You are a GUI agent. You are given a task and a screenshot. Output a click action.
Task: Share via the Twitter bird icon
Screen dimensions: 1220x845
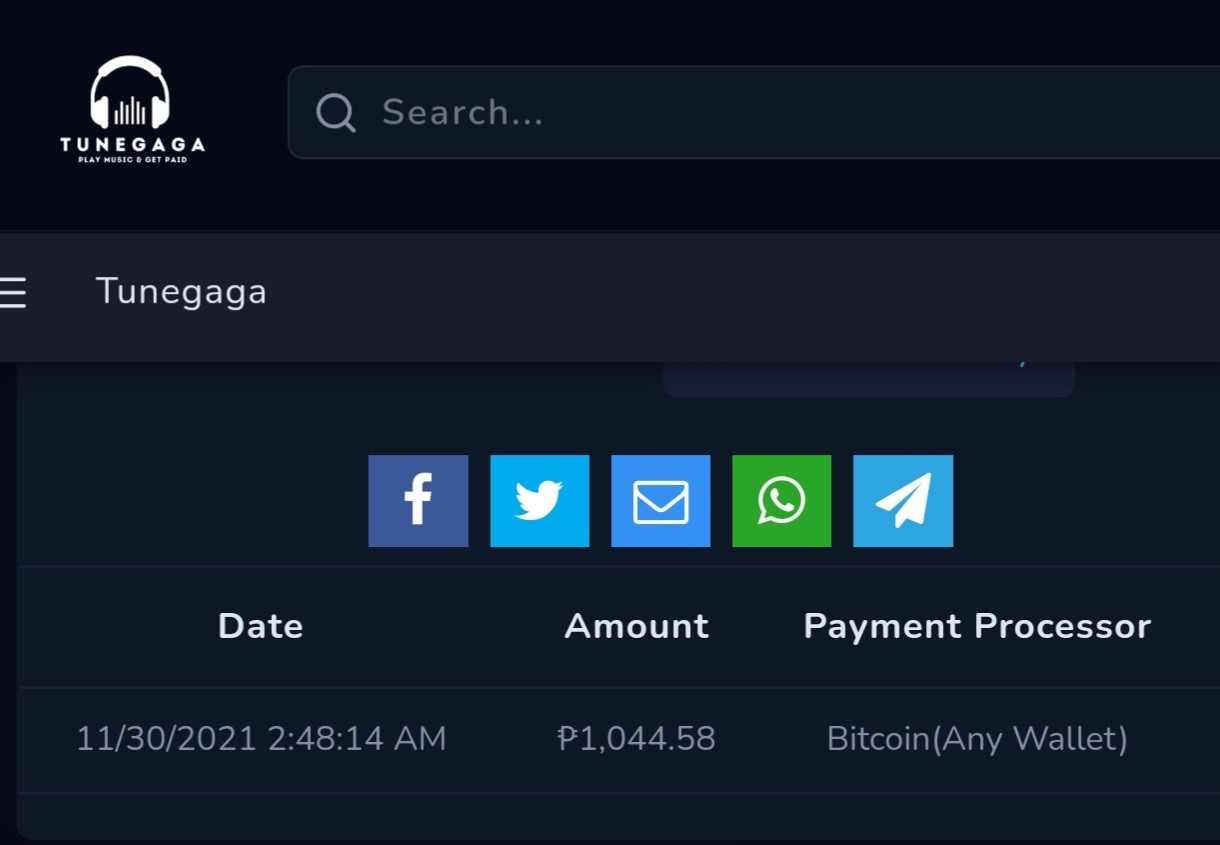pos(539,501)
